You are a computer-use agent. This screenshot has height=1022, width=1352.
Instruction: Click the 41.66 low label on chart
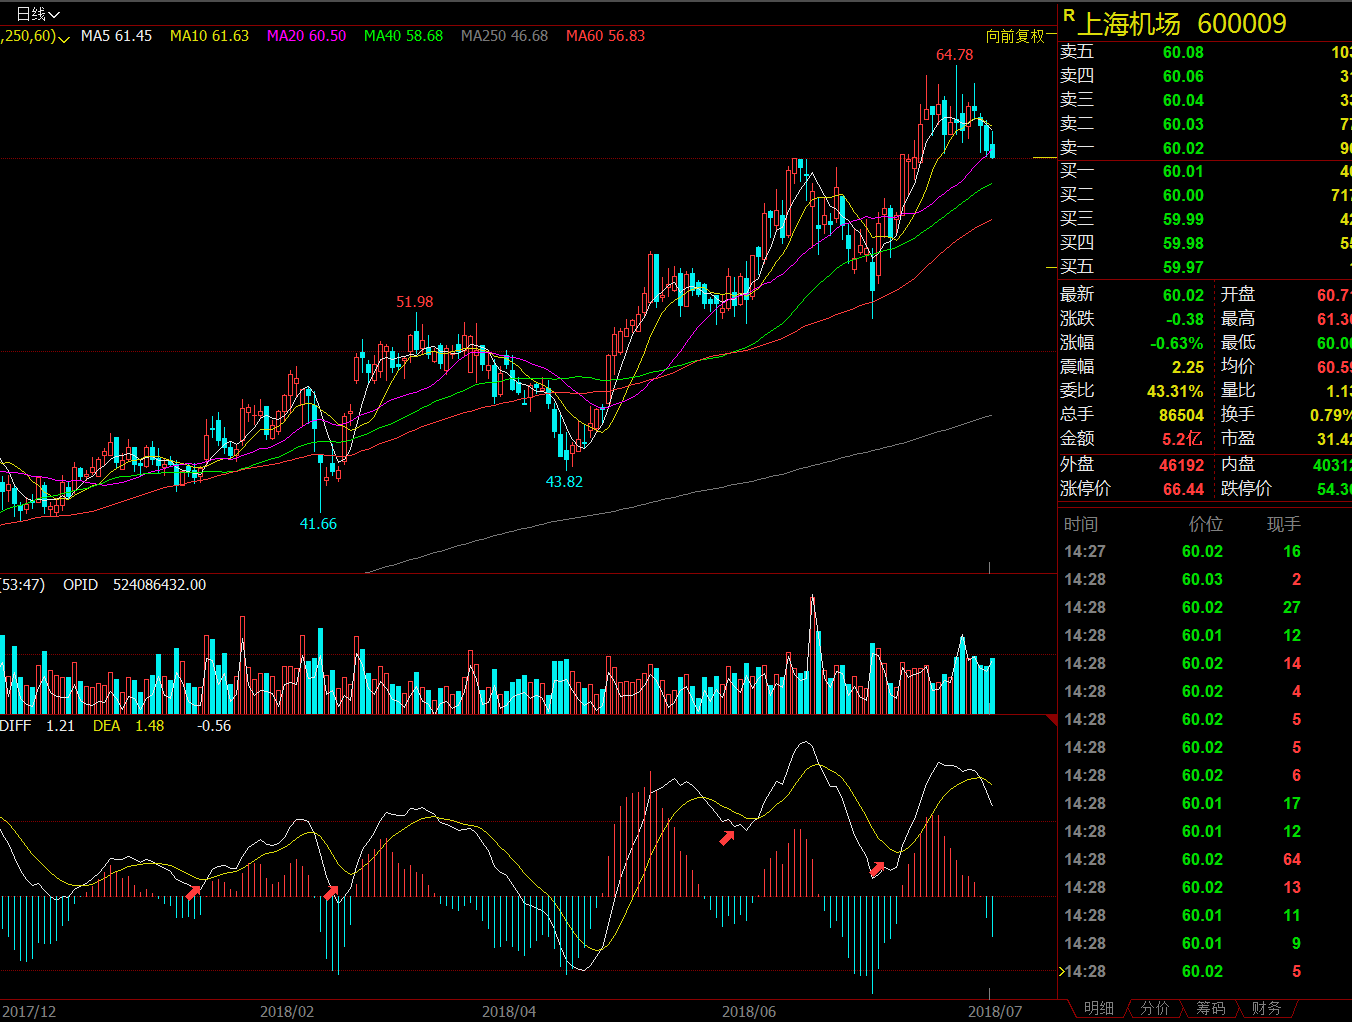[318, 524]
